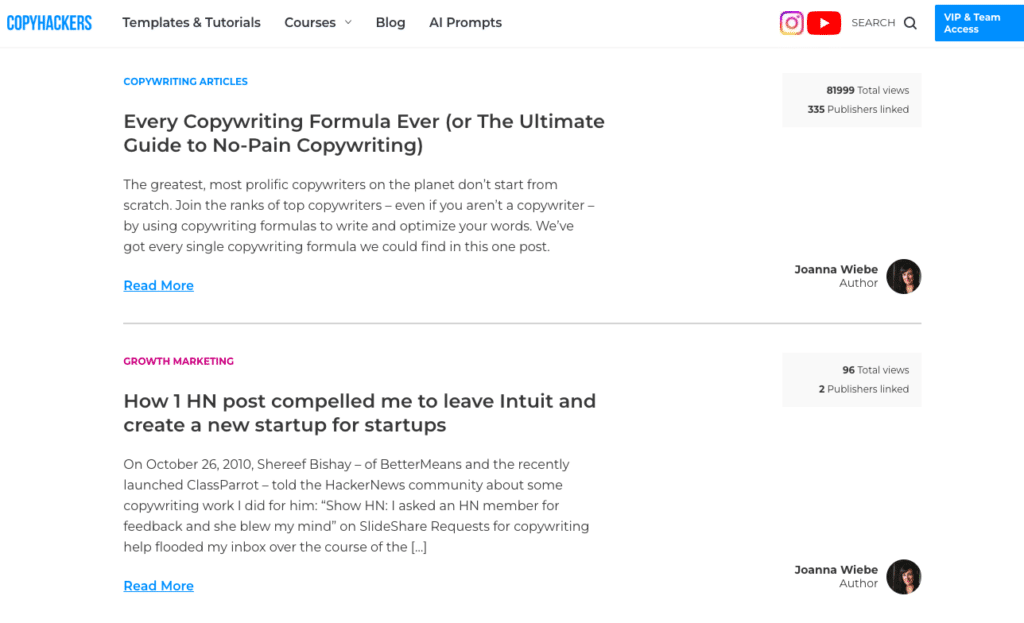Open the Copywriting Articles category link
Screen dimensions: 1024x623
tap(185, 82)
